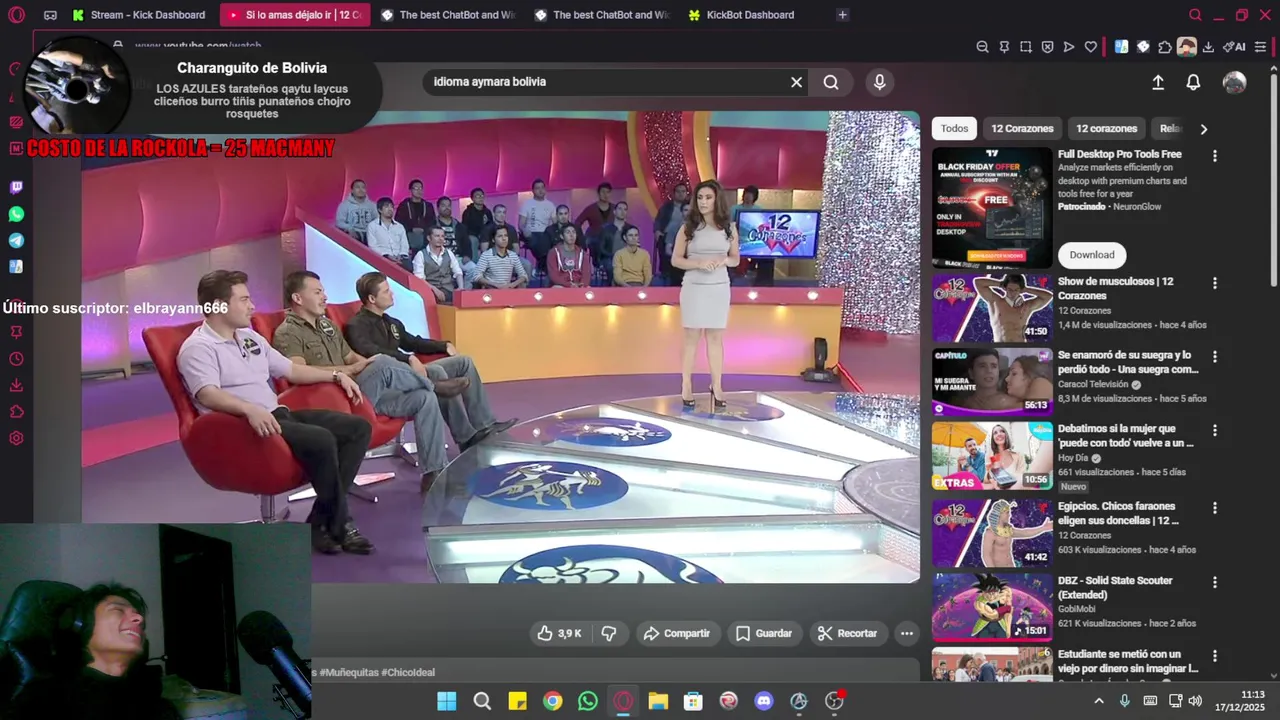Click the Recortar clip button
1280x720 pixels.
tap(847, 633)
